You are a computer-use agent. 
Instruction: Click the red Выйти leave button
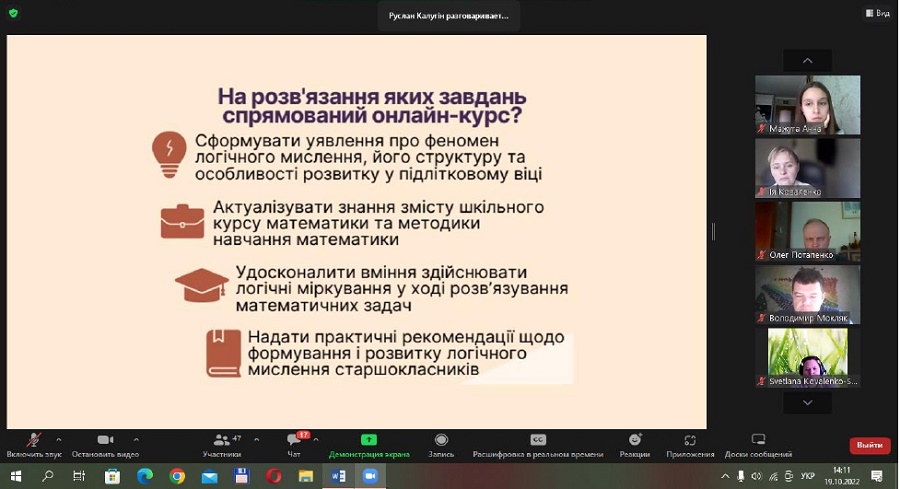tap(869, 445)
